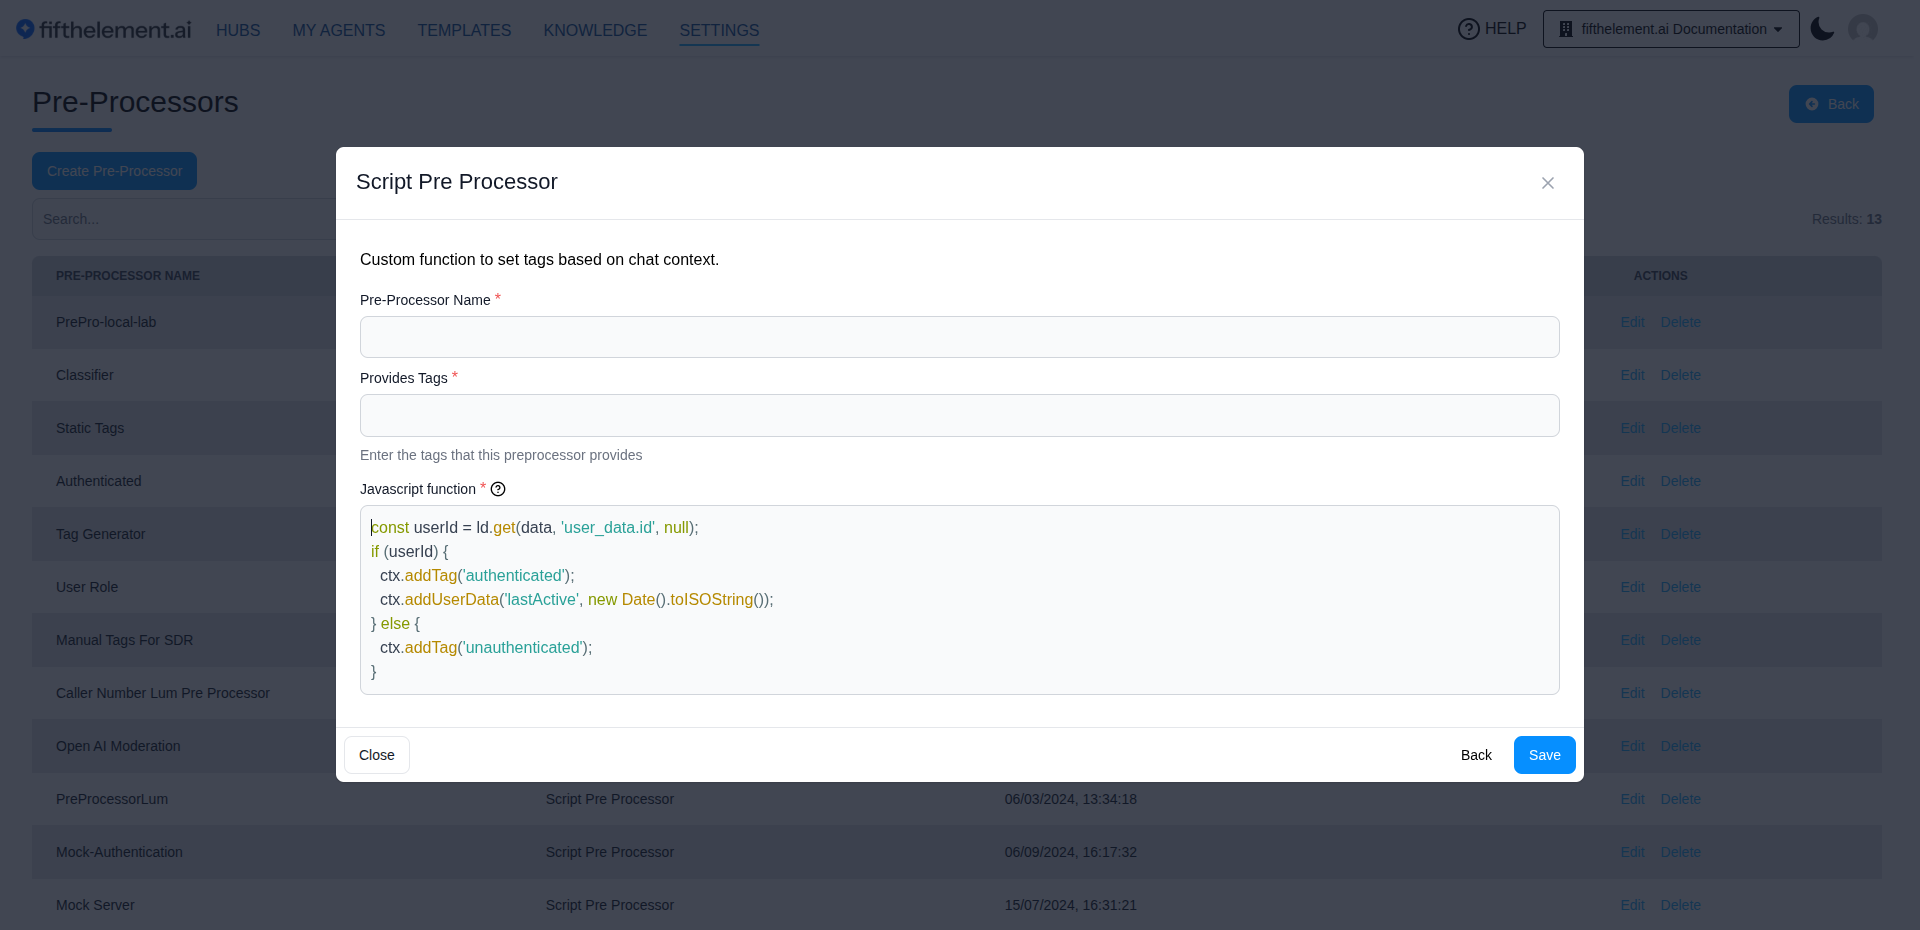1920x930 pixels.
Task: Click Create Pre-Processor button
Action: pos(114,171)
